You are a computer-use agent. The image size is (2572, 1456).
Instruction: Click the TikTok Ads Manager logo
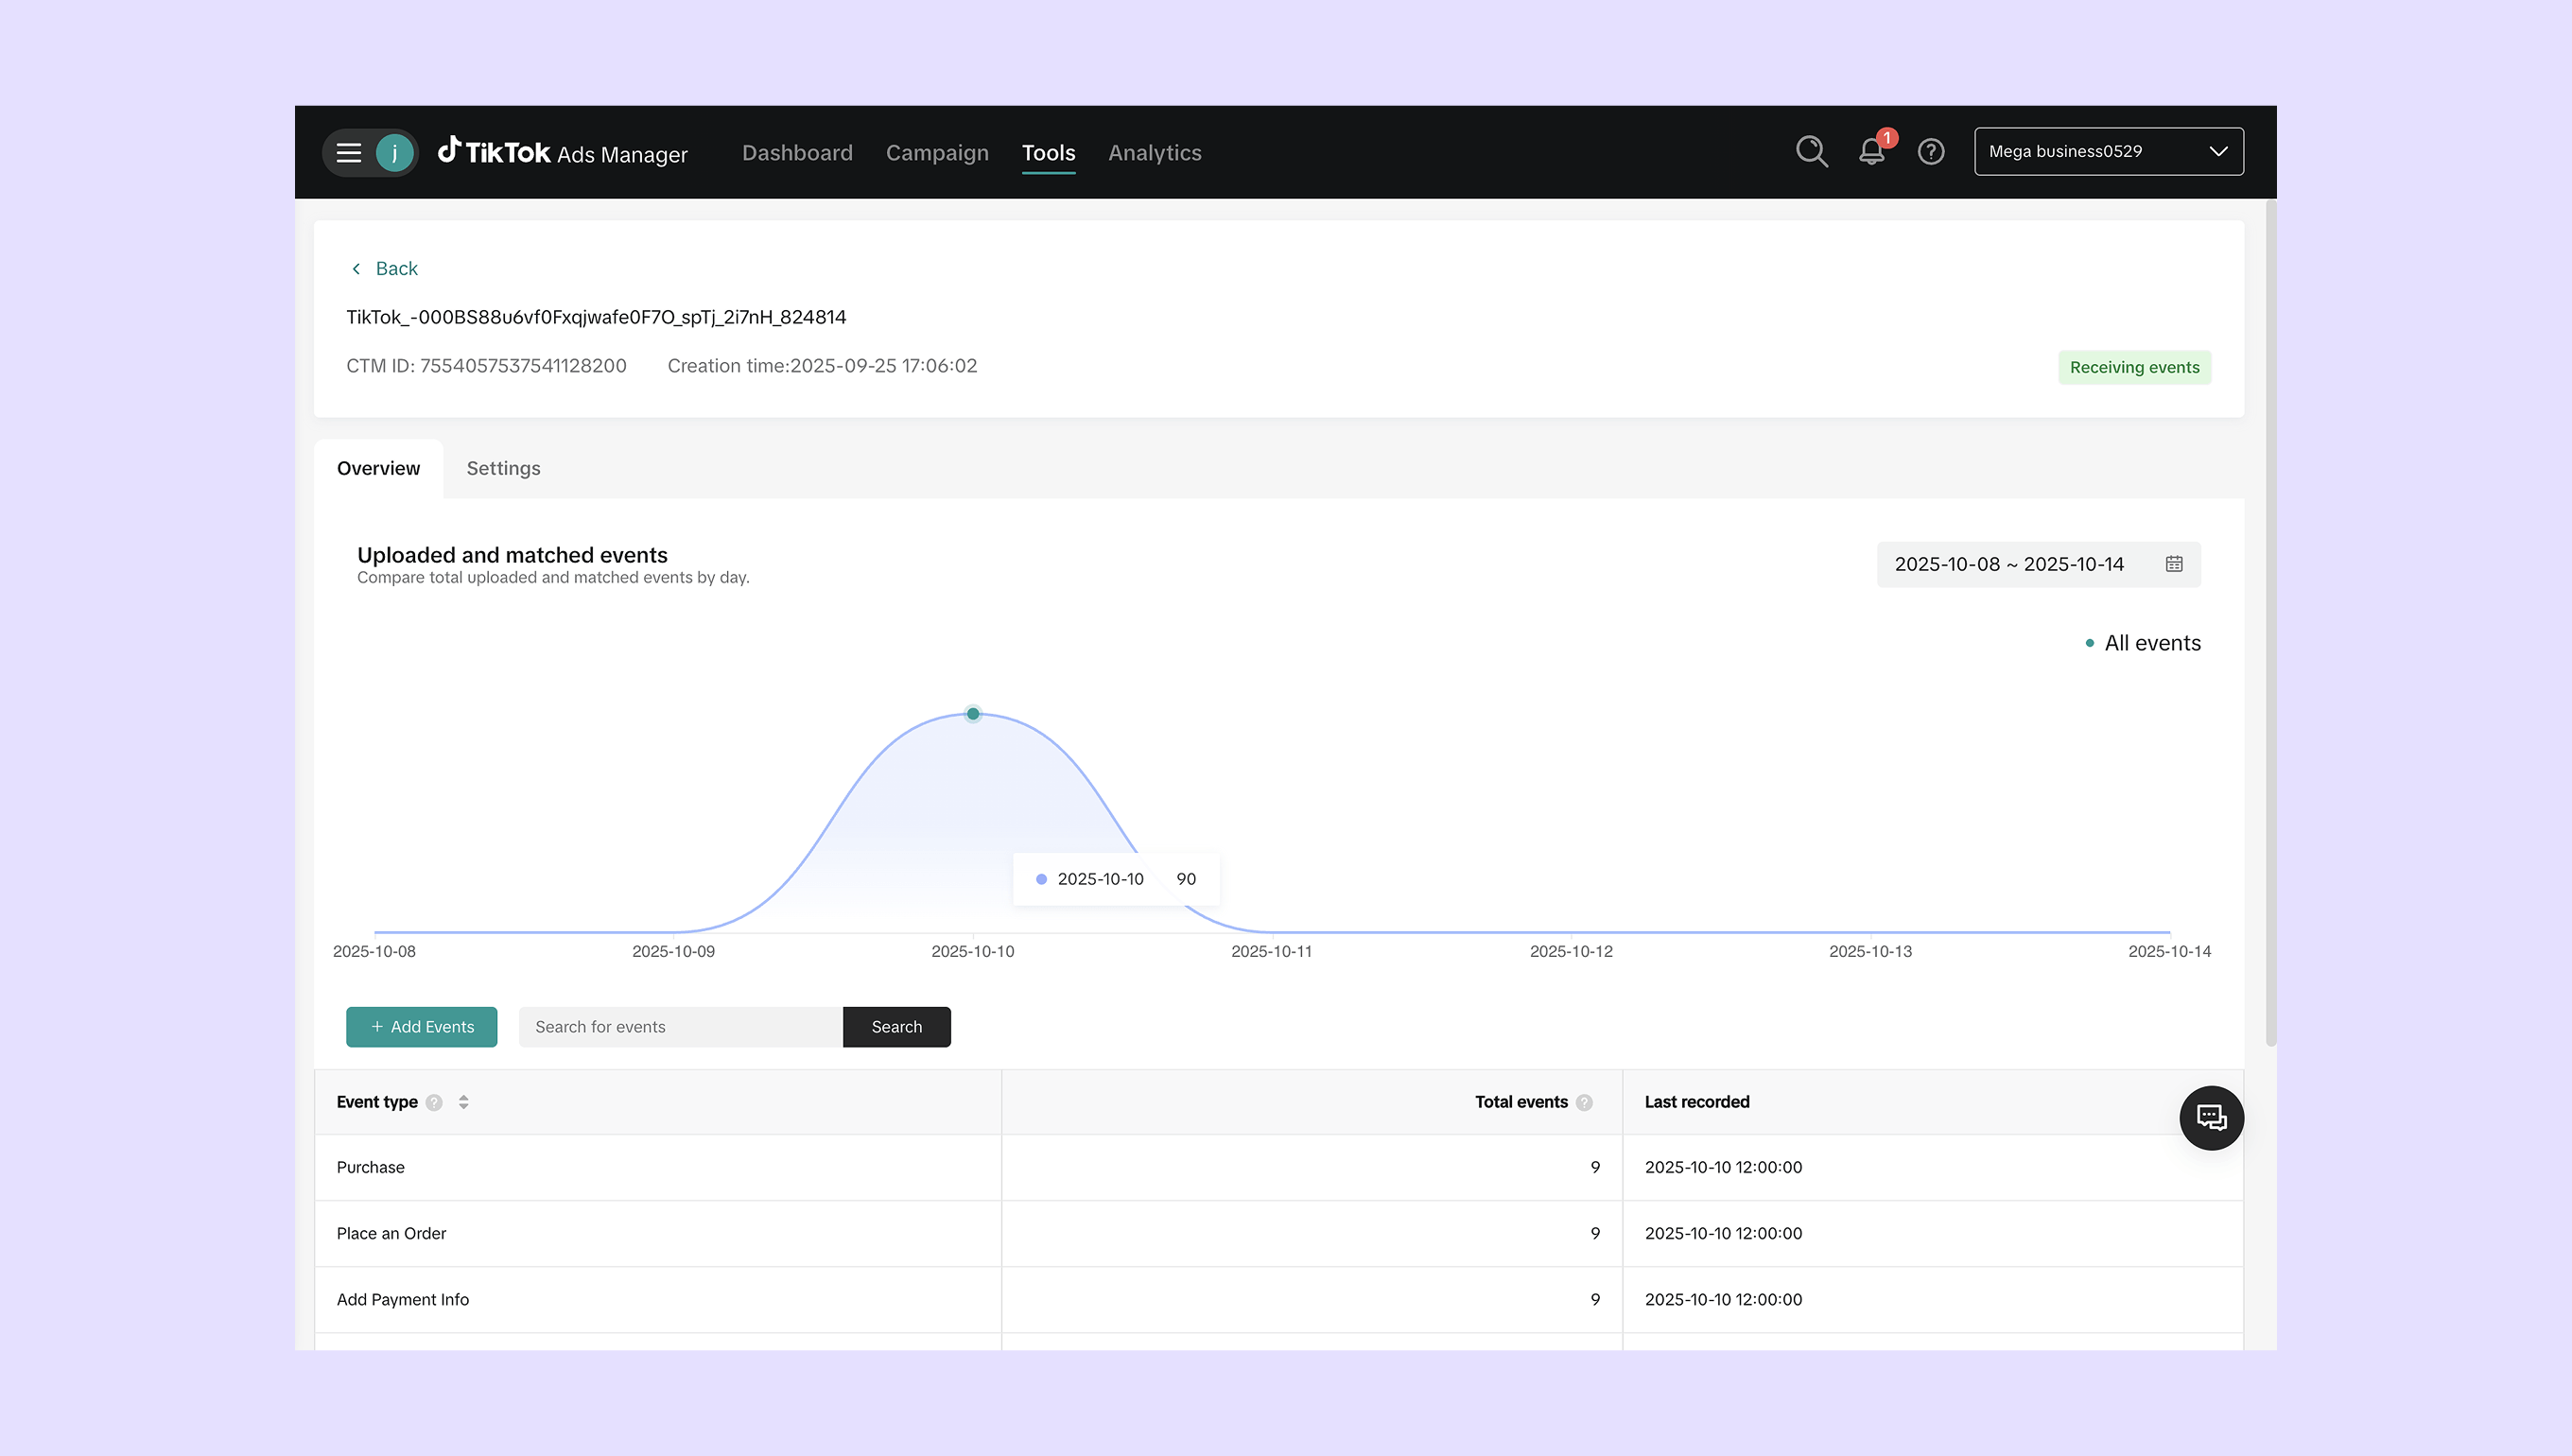pos(563,152)
